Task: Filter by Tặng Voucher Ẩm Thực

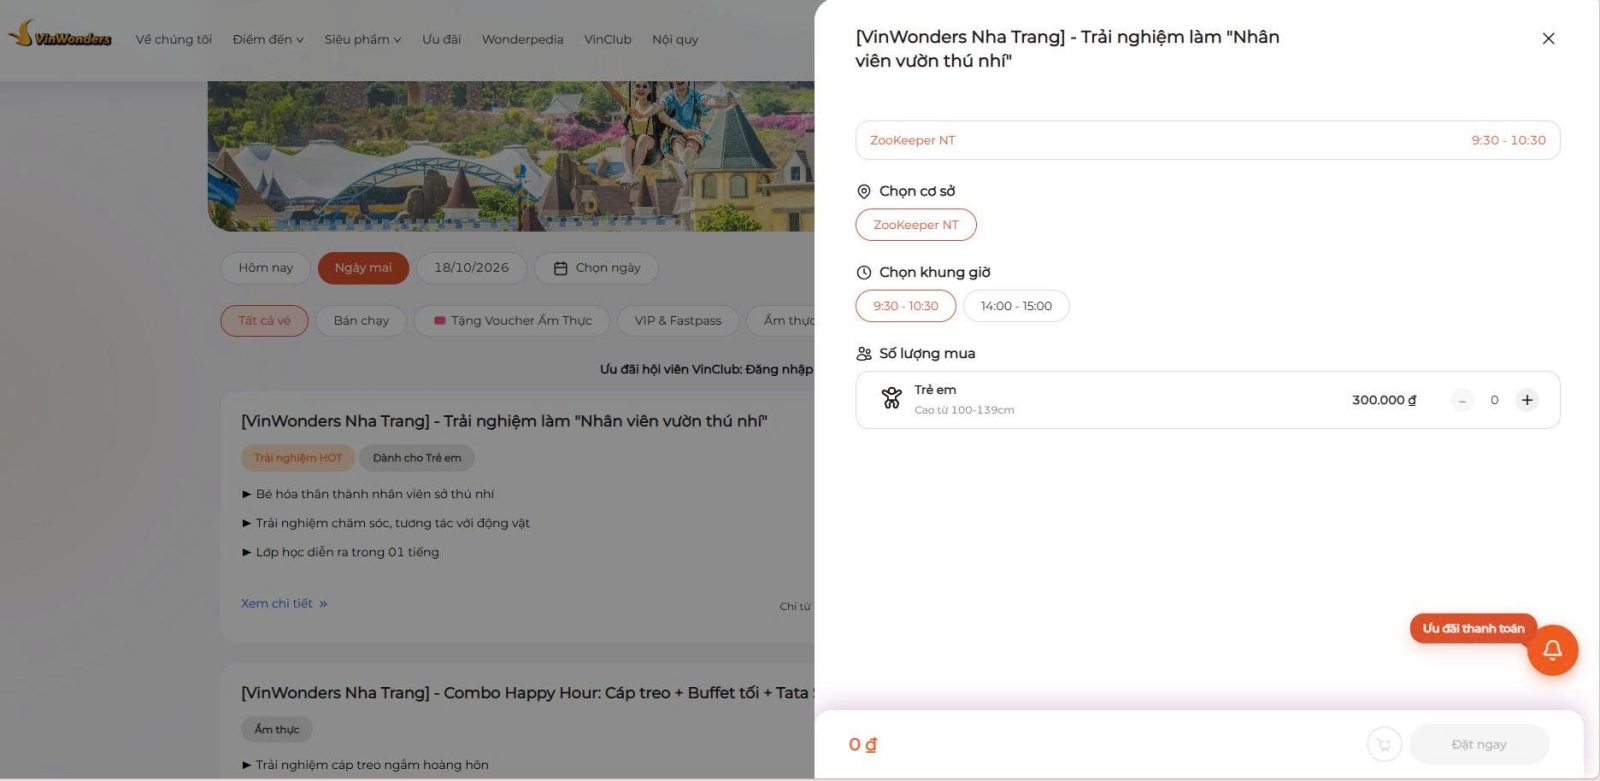Action: coord(512,321)
